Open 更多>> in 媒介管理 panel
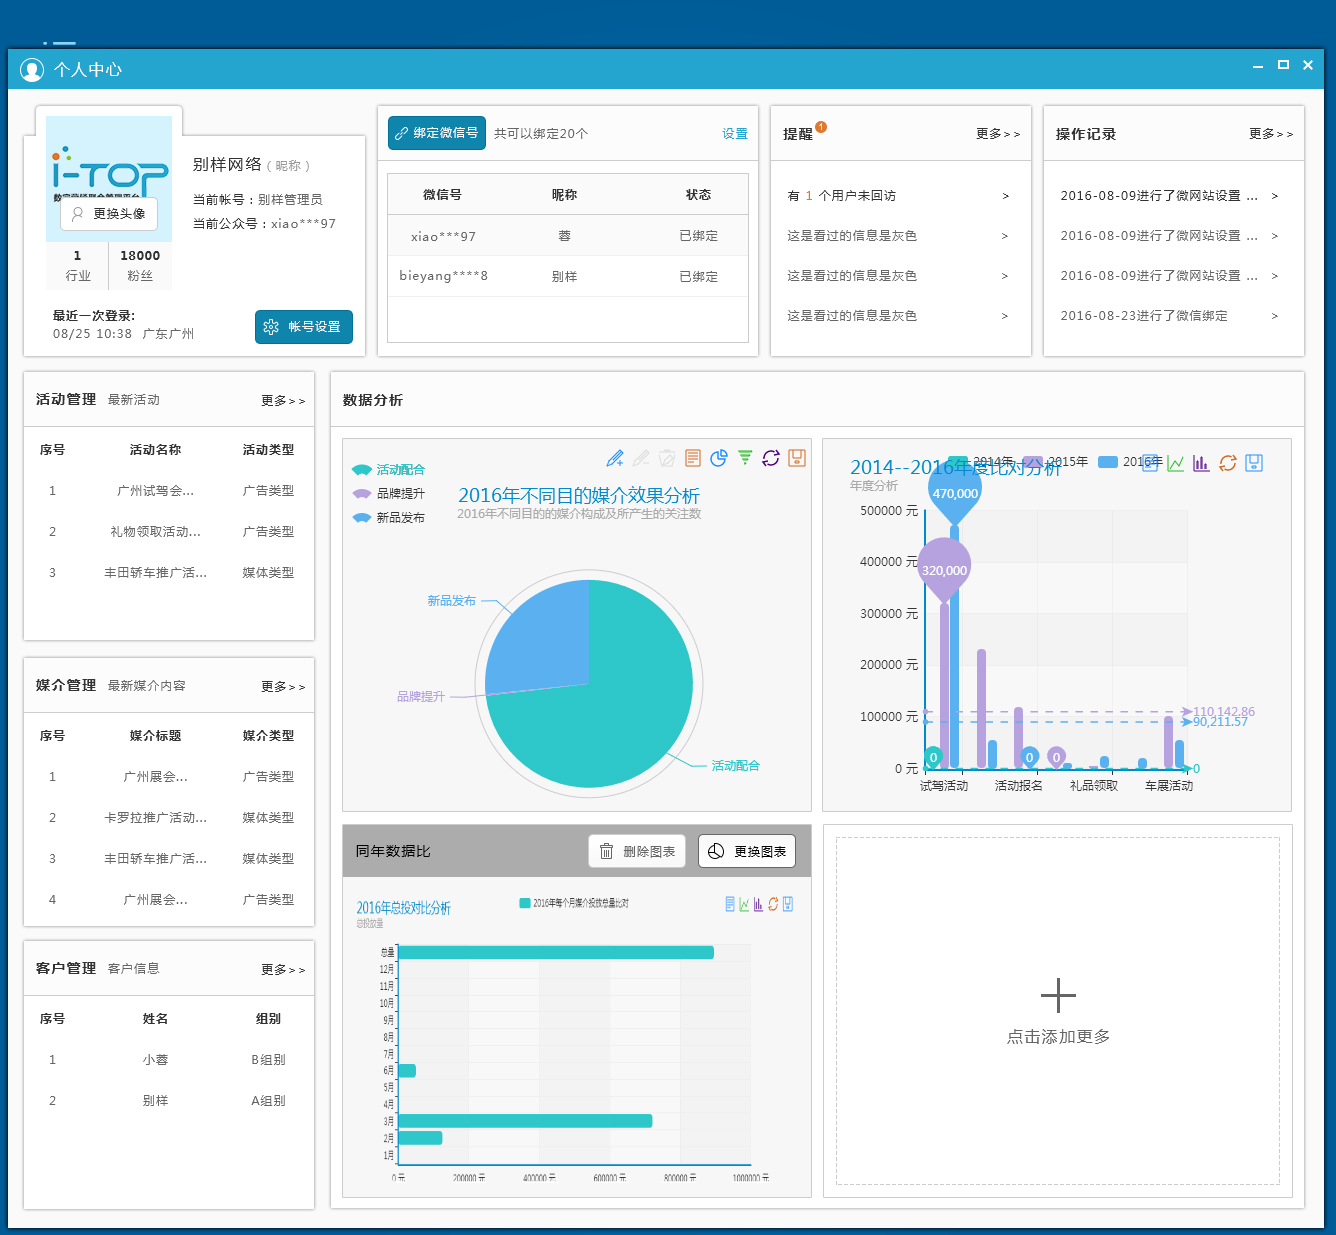Screen dimensions: 1336x1235 283,687
